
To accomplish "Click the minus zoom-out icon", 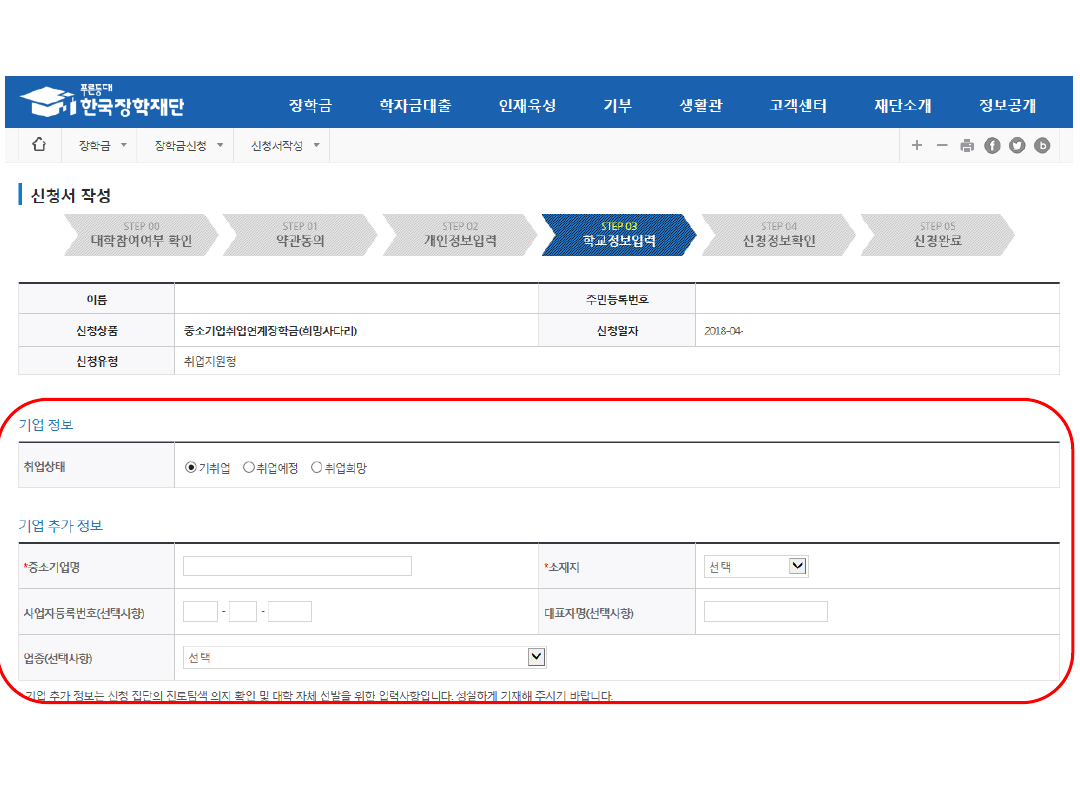I will point(942,146).
